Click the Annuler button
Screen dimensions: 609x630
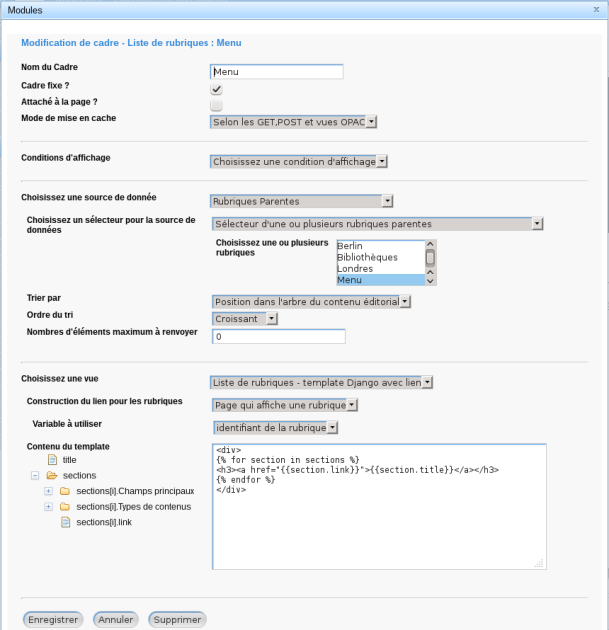116,620
